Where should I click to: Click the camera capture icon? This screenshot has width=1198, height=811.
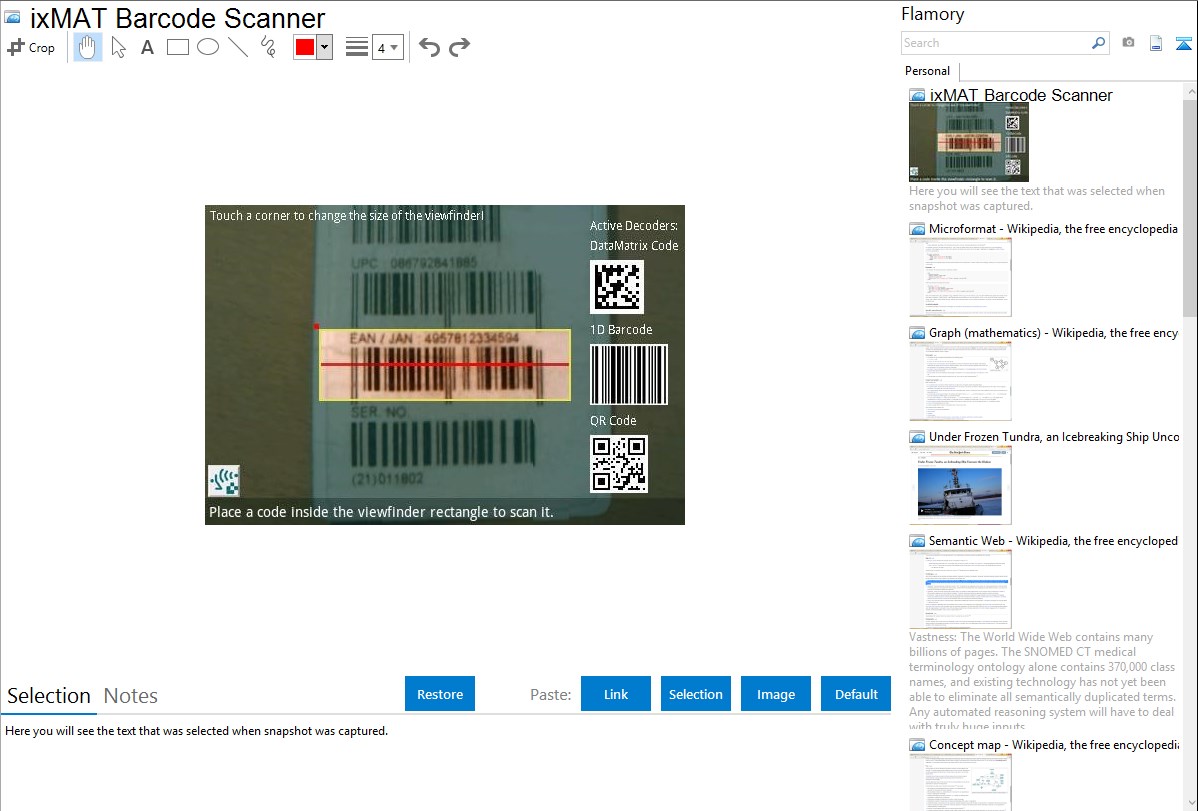point(1128,43)
